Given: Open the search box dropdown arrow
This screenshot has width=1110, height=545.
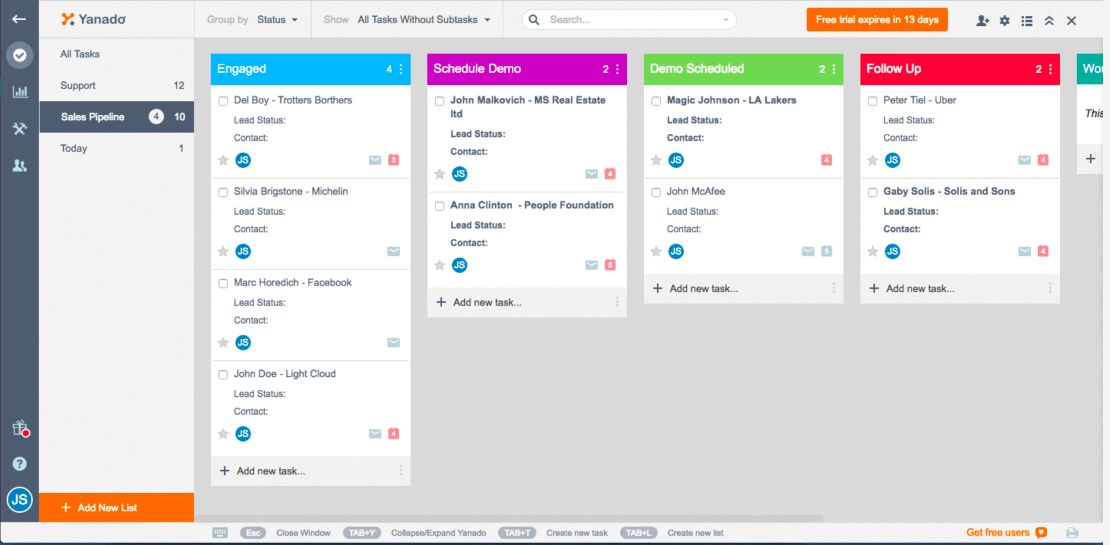Looking at the screenshot, I should [x=726, y=21].
